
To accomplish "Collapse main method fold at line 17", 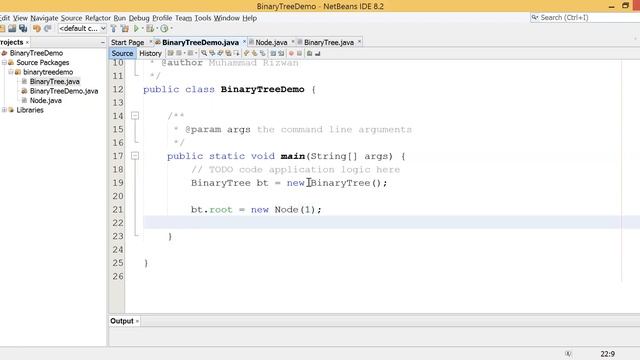I will (135, 156).
